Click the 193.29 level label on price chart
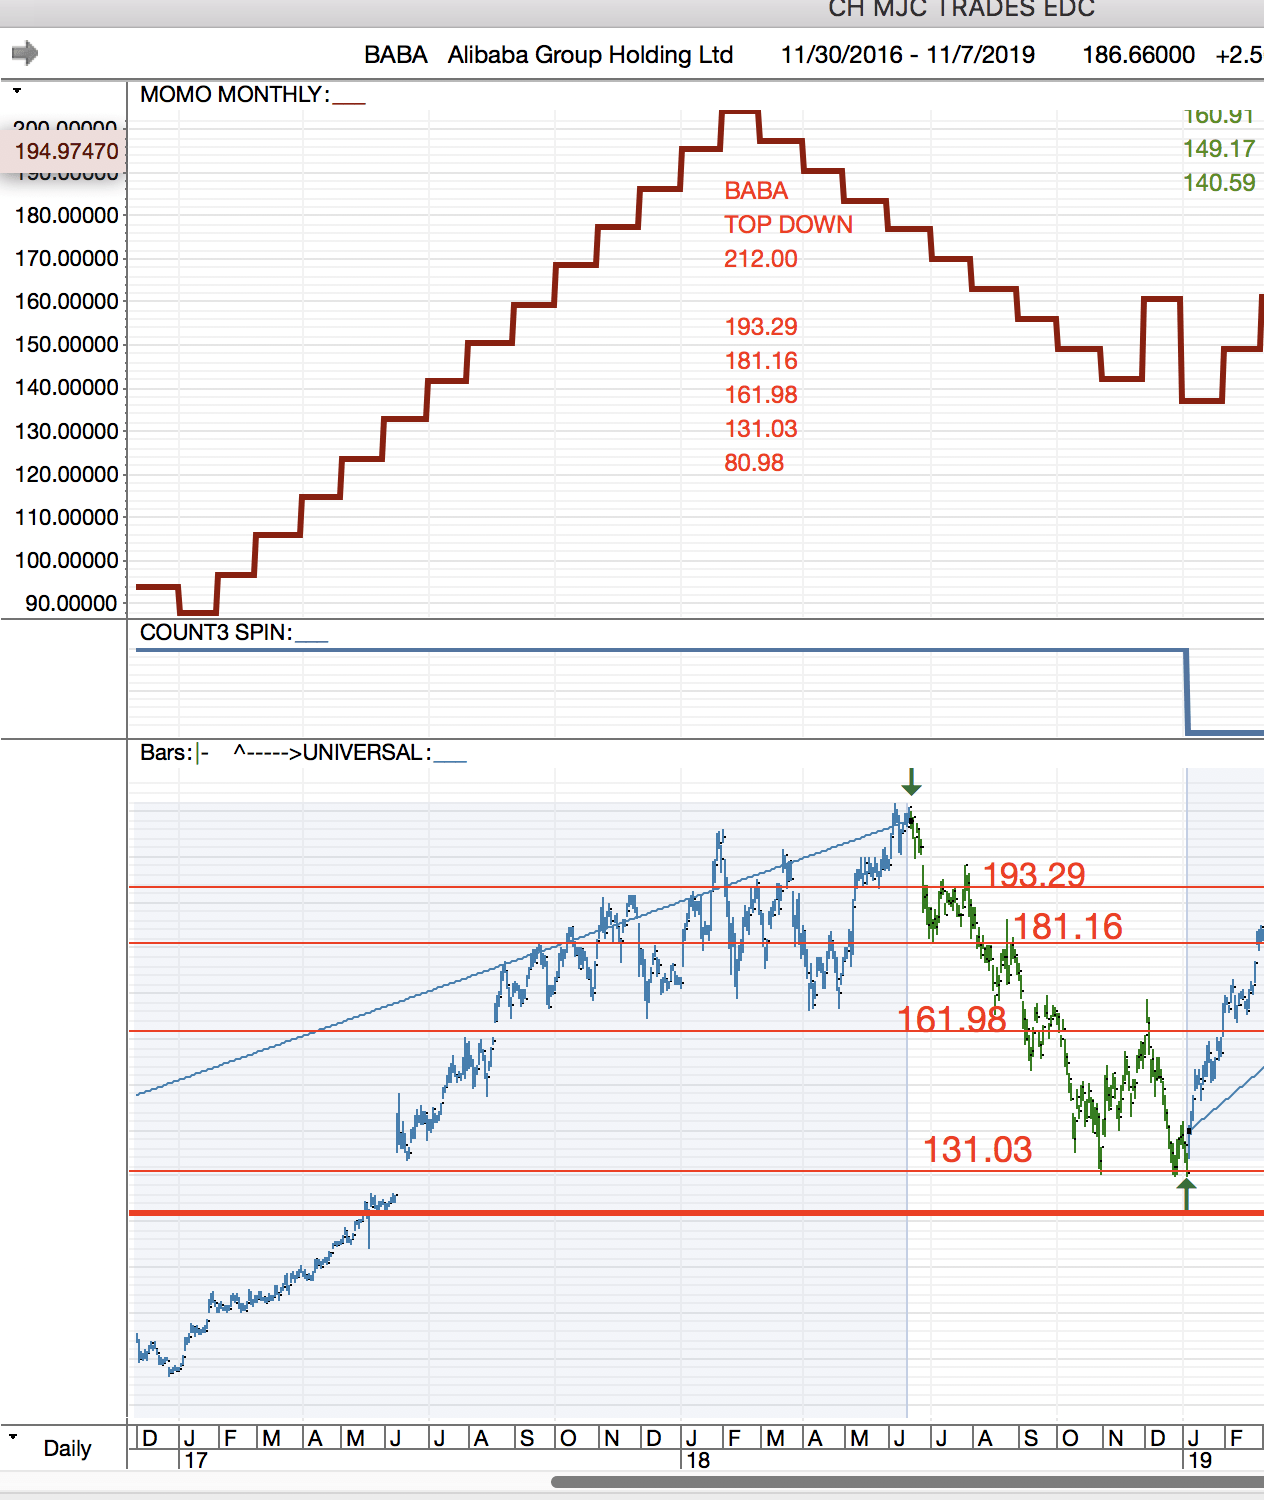This screenshot has width=1264, height=1500. (x=1034, y=874)
